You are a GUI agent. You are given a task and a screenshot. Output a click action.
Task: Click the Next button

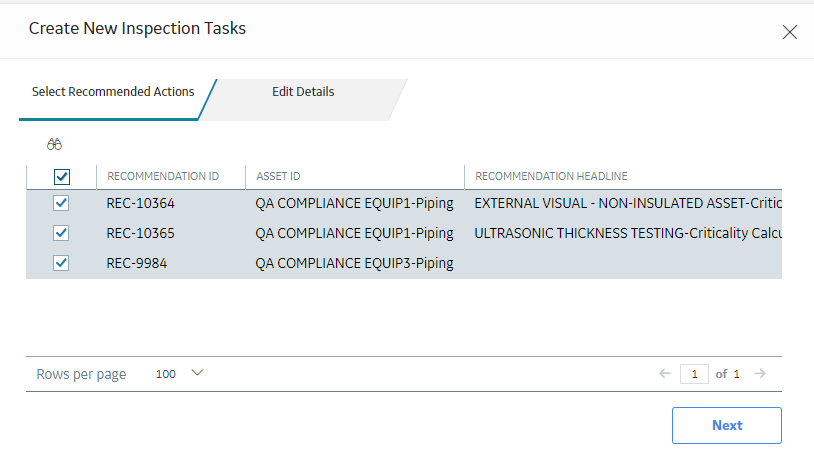(x=727, y=425)
